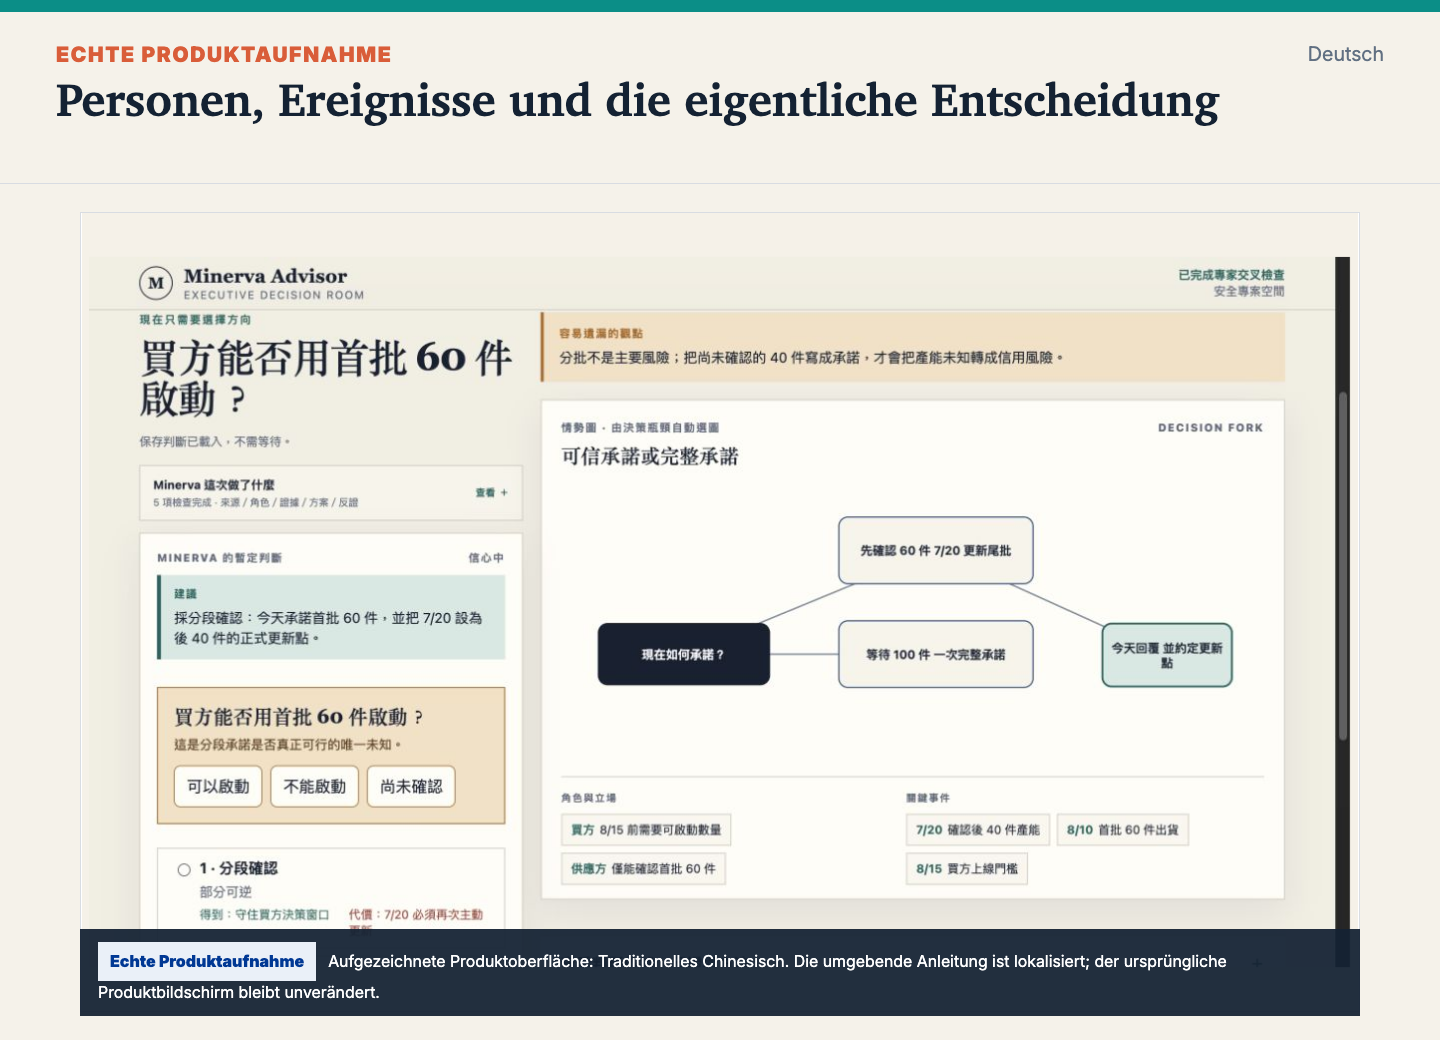Click the 可以啟動 answer button
Image resolution: width=1440 pixels, height=1040 pixels.
(218, 787)
